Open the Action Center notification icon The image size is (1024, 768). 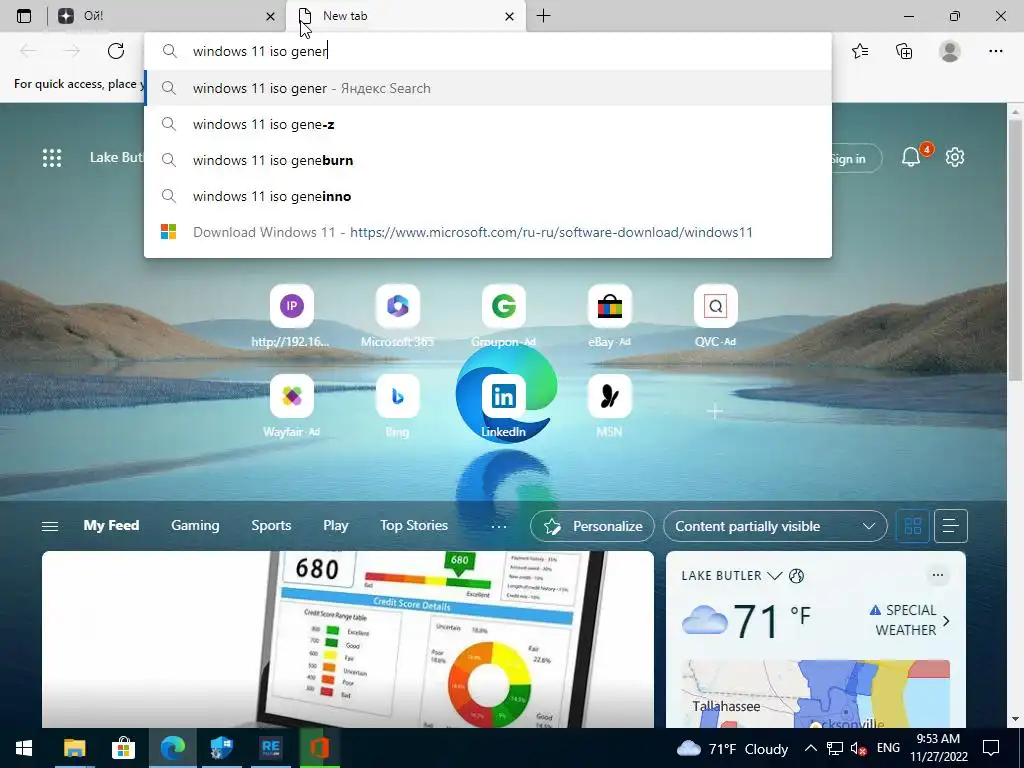991,748
